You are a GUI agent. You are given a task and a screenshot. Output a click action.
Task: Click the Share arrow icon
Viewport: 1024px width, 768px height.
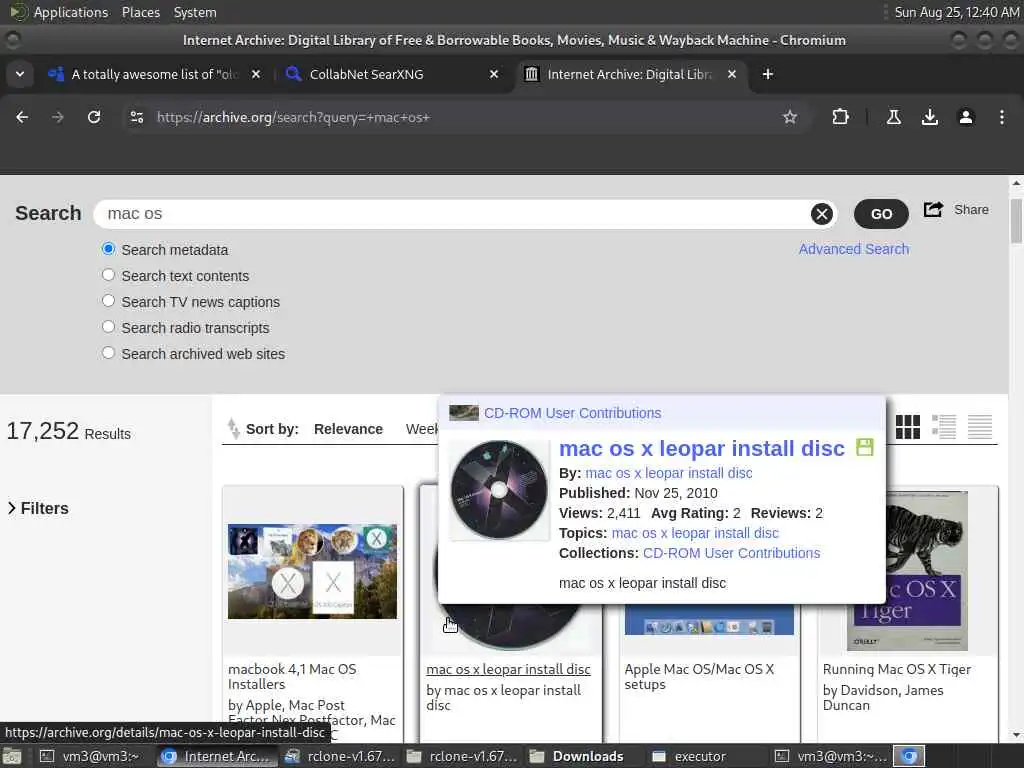[x=933, y=210]
